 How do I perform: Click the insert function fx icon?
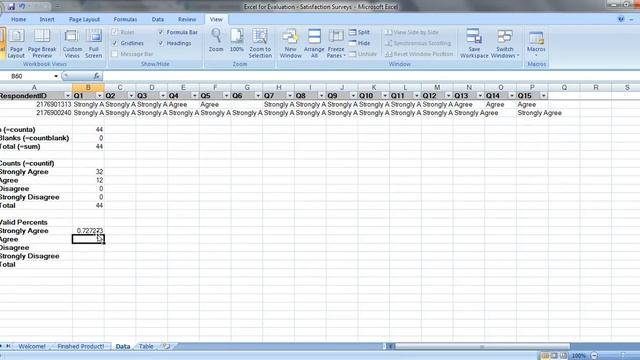[x=96, y=76]
